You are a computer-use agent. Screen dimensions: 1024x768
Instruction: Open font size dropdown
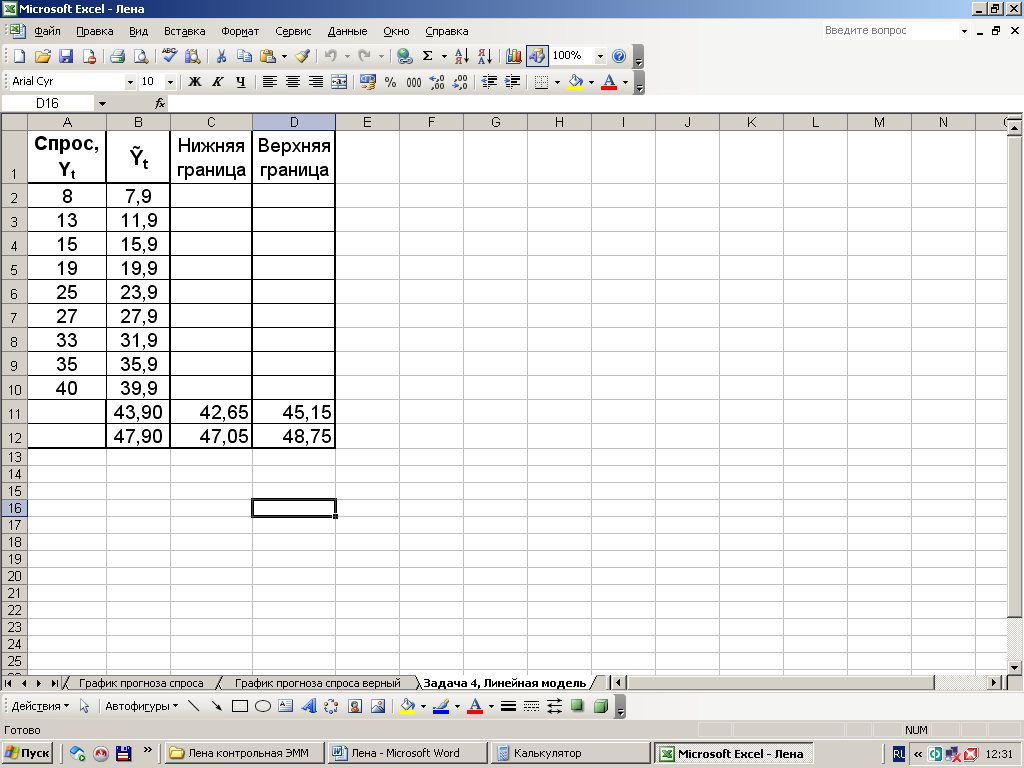[170, 82]
